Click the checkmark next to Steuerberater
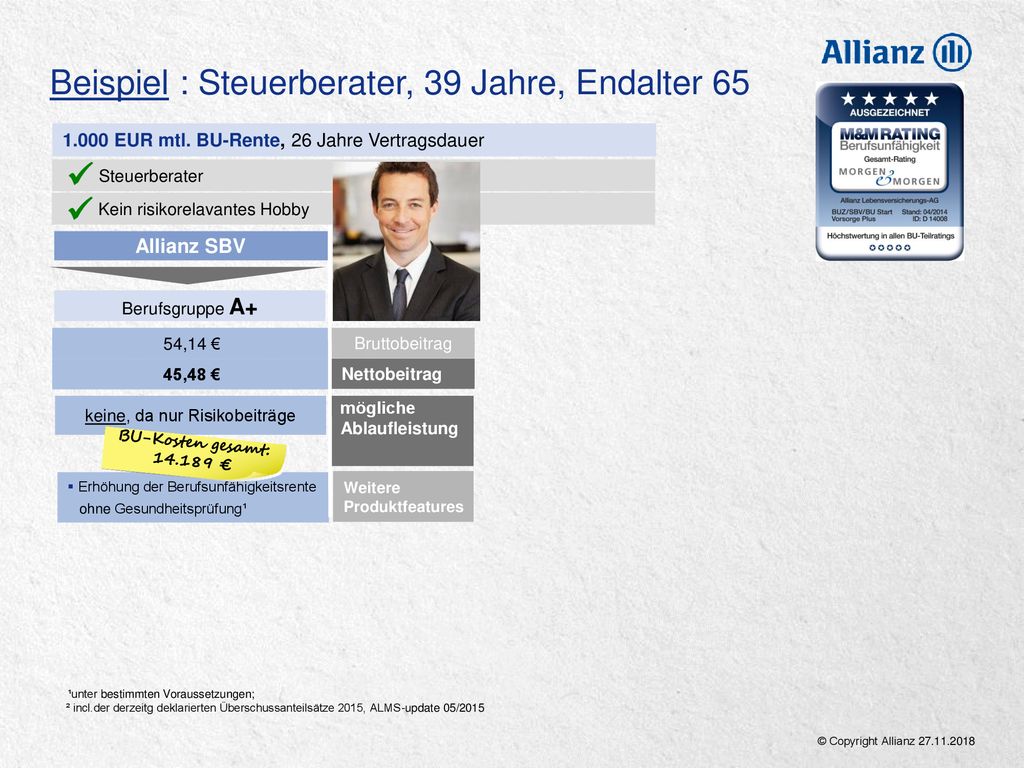 80,174
